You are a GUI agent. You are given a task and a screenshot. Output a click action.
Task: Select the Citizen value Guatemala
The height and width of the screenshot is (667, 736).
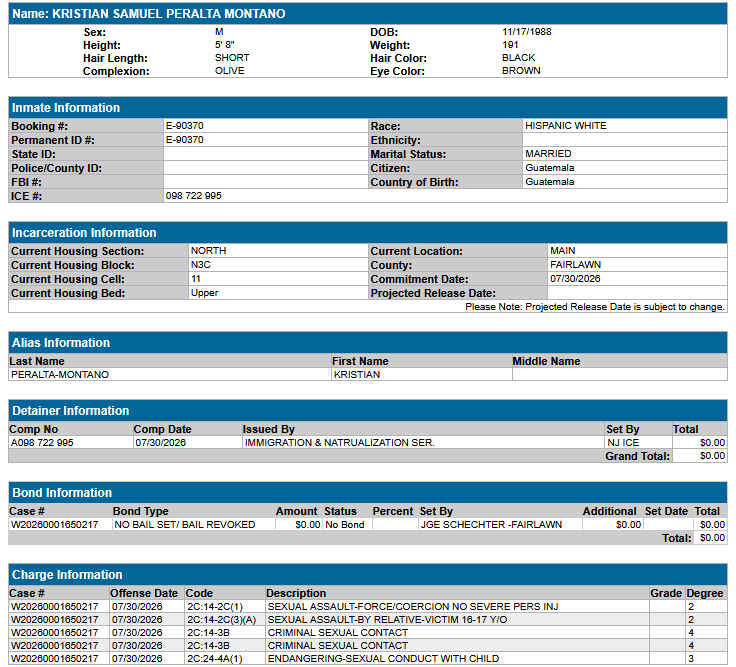[x=550, y=168]
